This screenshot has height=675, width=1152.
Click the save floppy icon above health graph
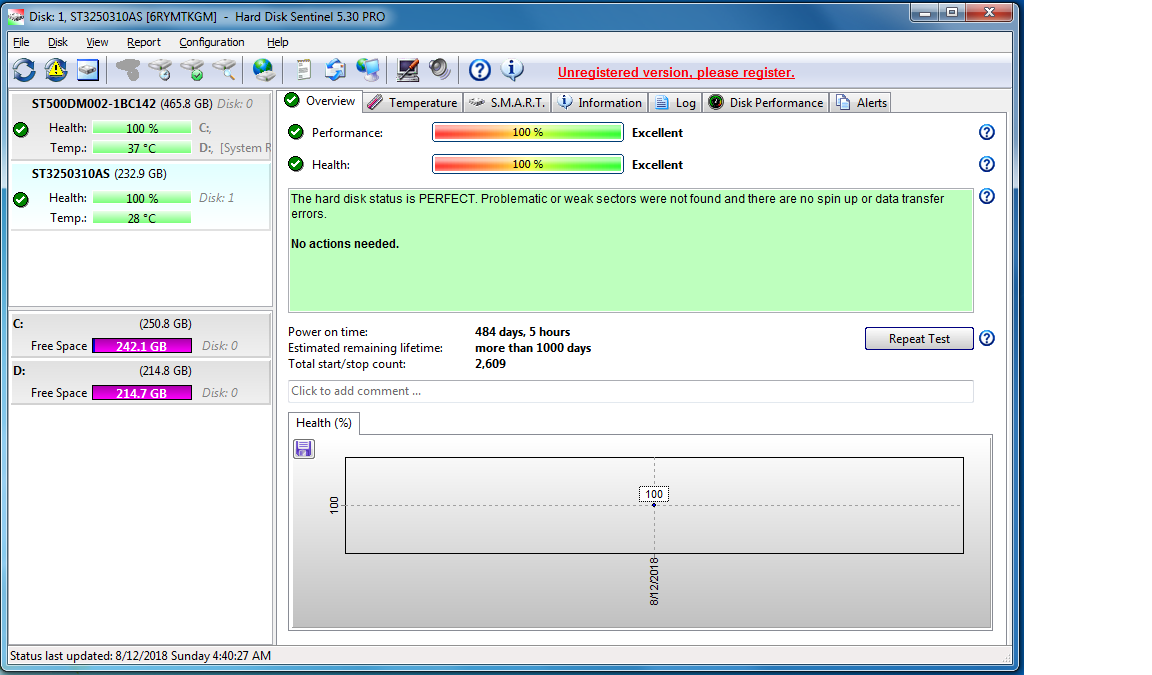[303, 449]
